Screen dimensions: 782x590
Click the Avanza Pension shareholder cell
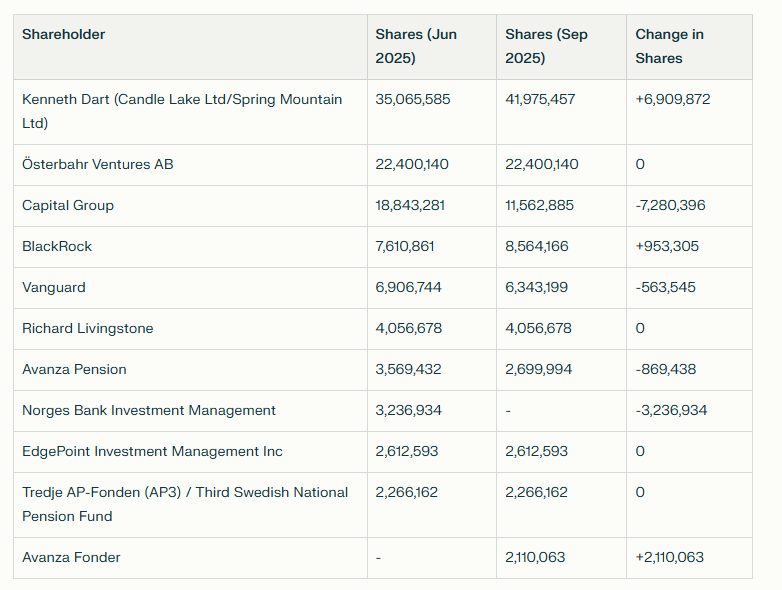[75, 369]
